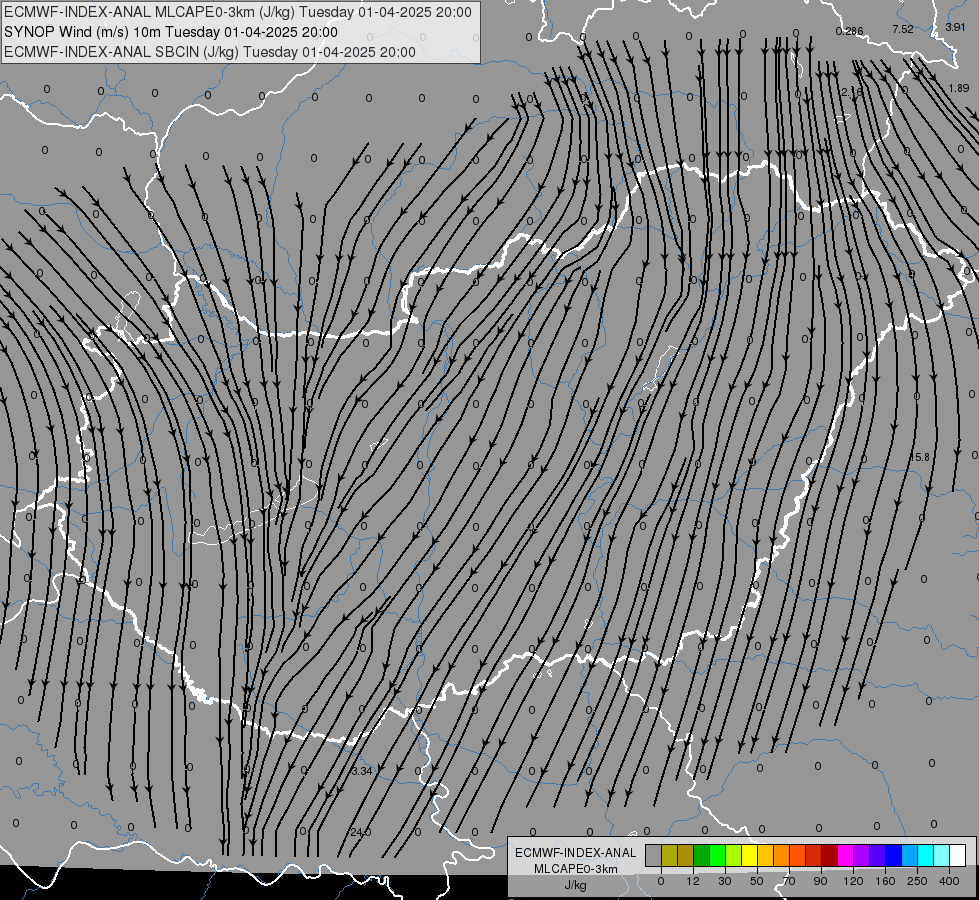Click the magenta swatch left of tick 120

pyautogui.click(x=845, y=856)
